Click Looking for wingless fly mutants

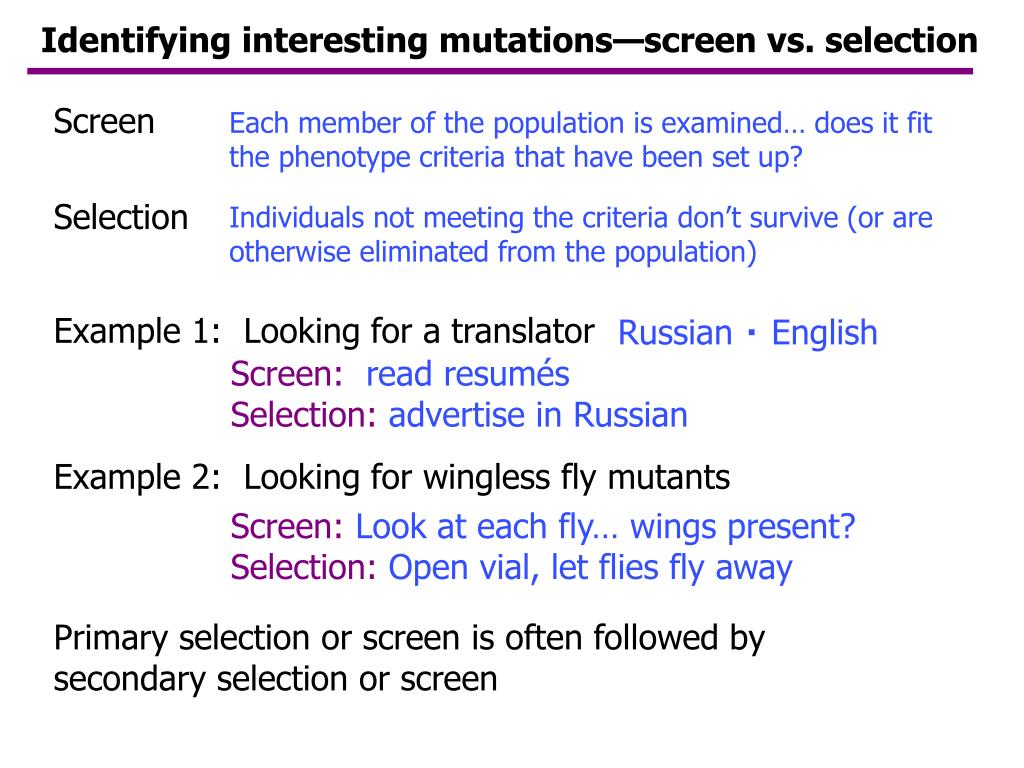point(487,477)
